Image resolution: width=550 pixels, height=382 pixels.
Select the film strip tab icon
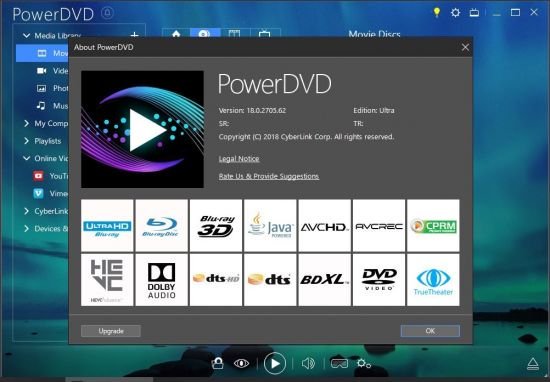coord(234,33)
